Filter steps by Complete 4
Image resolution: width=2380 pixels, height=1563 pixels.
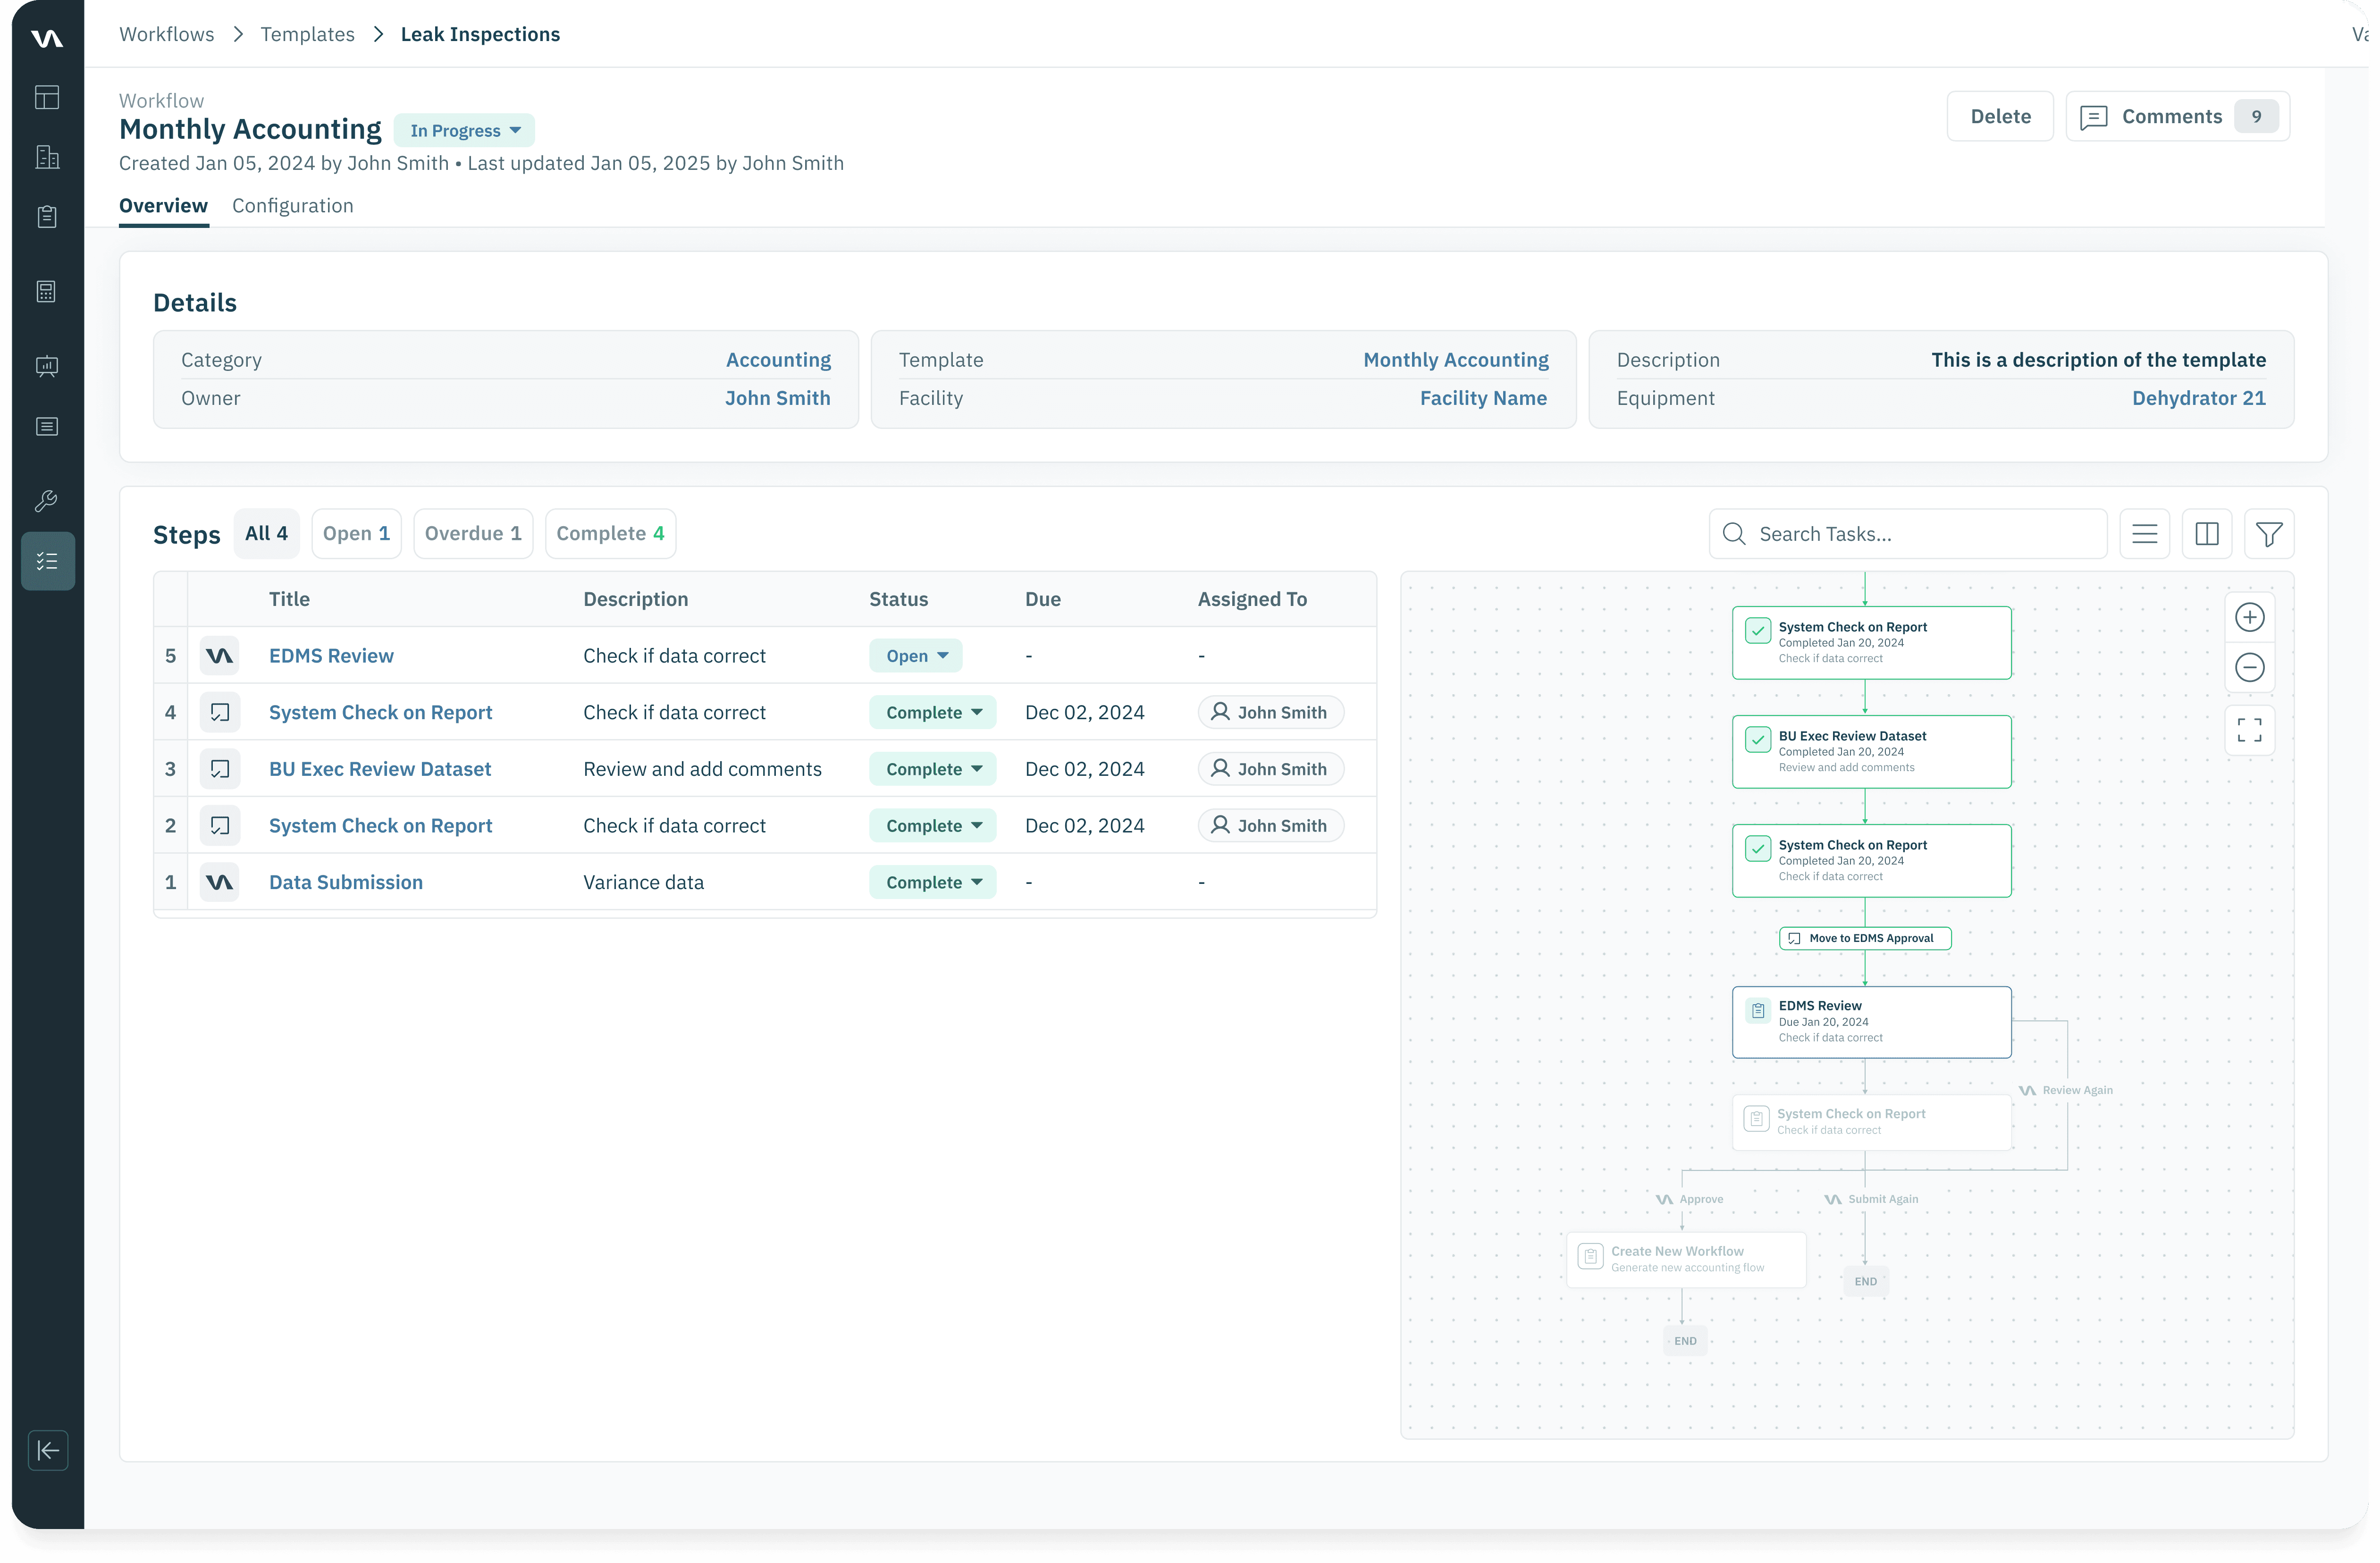point(610,533)
